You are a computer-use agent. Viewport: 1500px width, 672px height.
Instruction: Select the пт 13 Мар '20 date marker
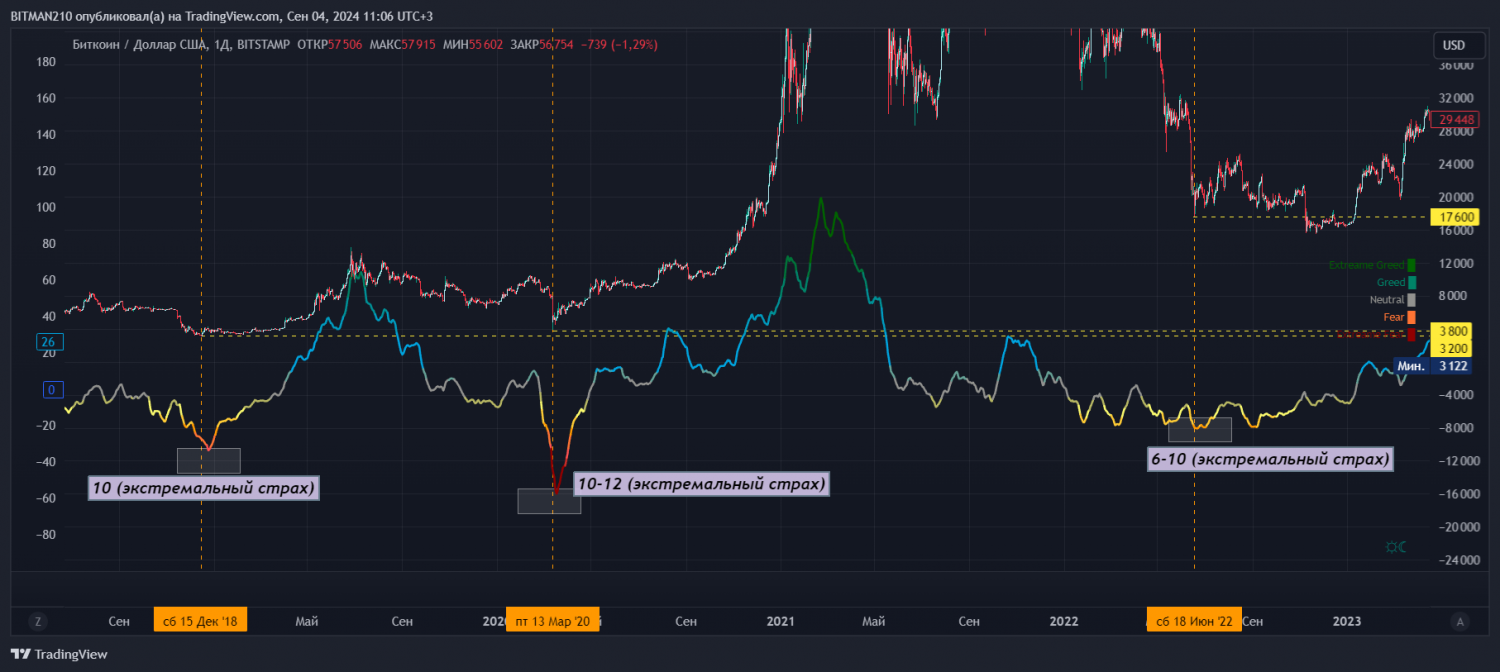tap(553, 621)
